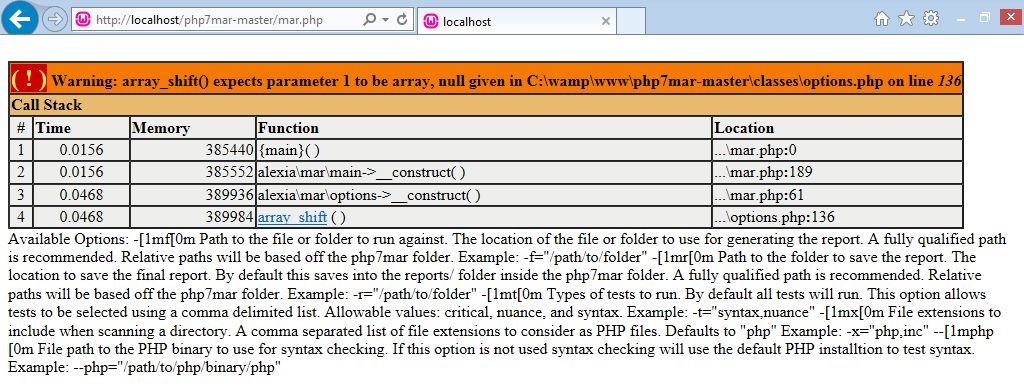The width and height of the screenshot is (1024, 390).
Task: Click the orange warning exclamation icon
Action: 29,79
